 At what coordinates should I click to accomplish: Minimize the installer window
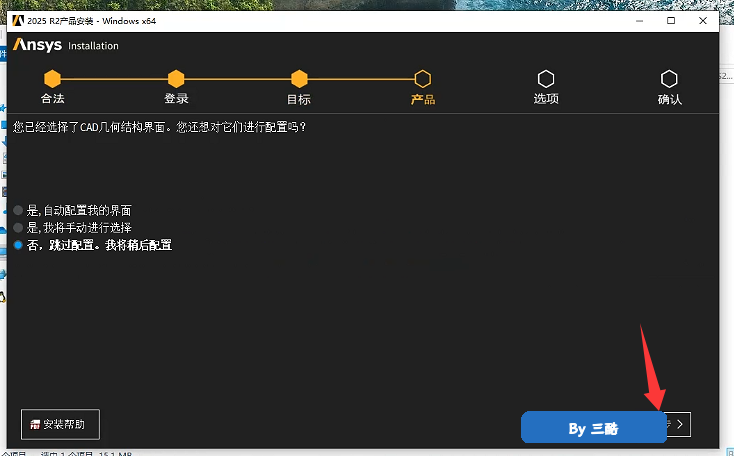pyautogui.click(x=639, y=21)
